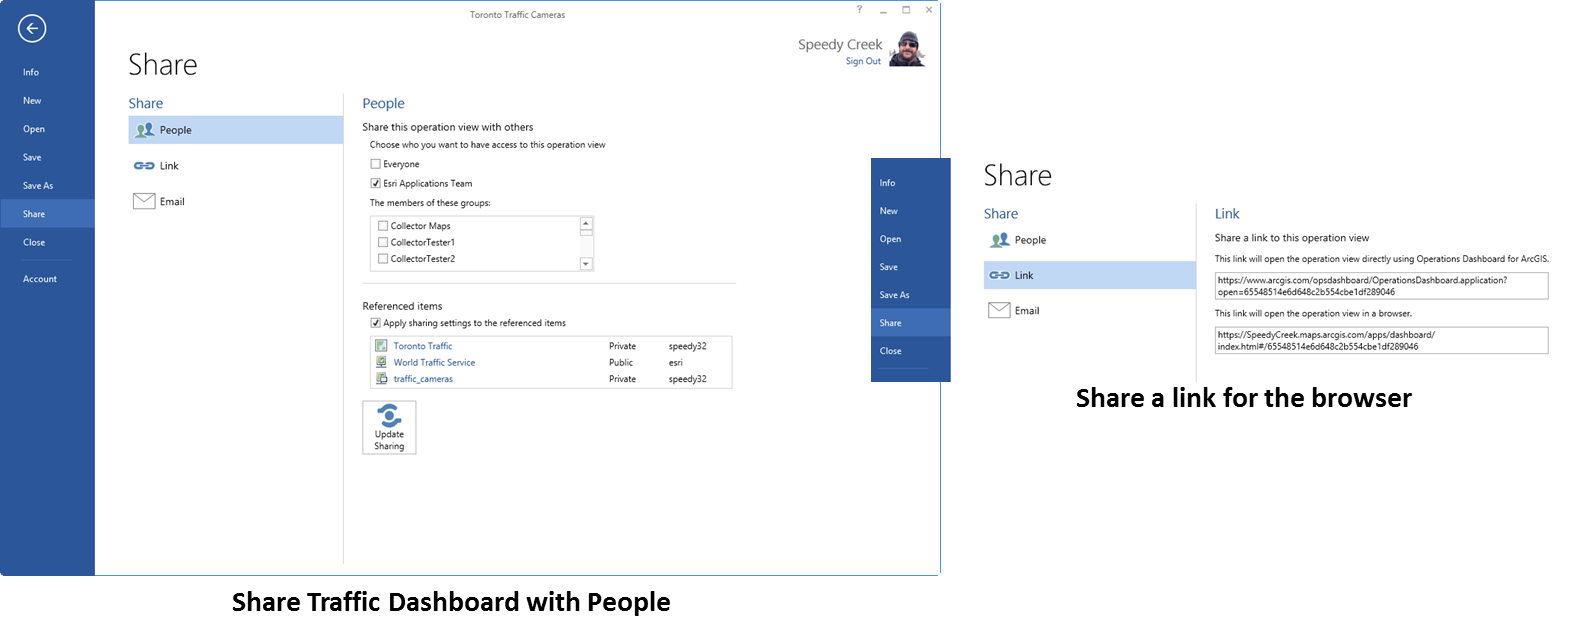Select Share in the left sidebar
The height and width of the screenshot is (637, 1573).
point(47,213)
